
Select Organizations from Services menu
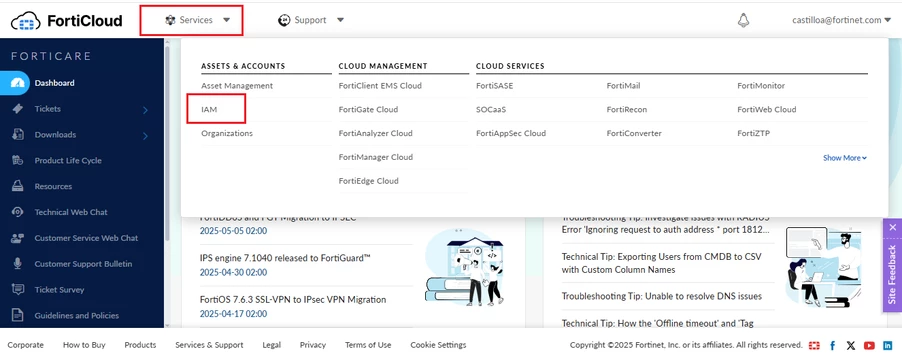click(x=227, y=133)
